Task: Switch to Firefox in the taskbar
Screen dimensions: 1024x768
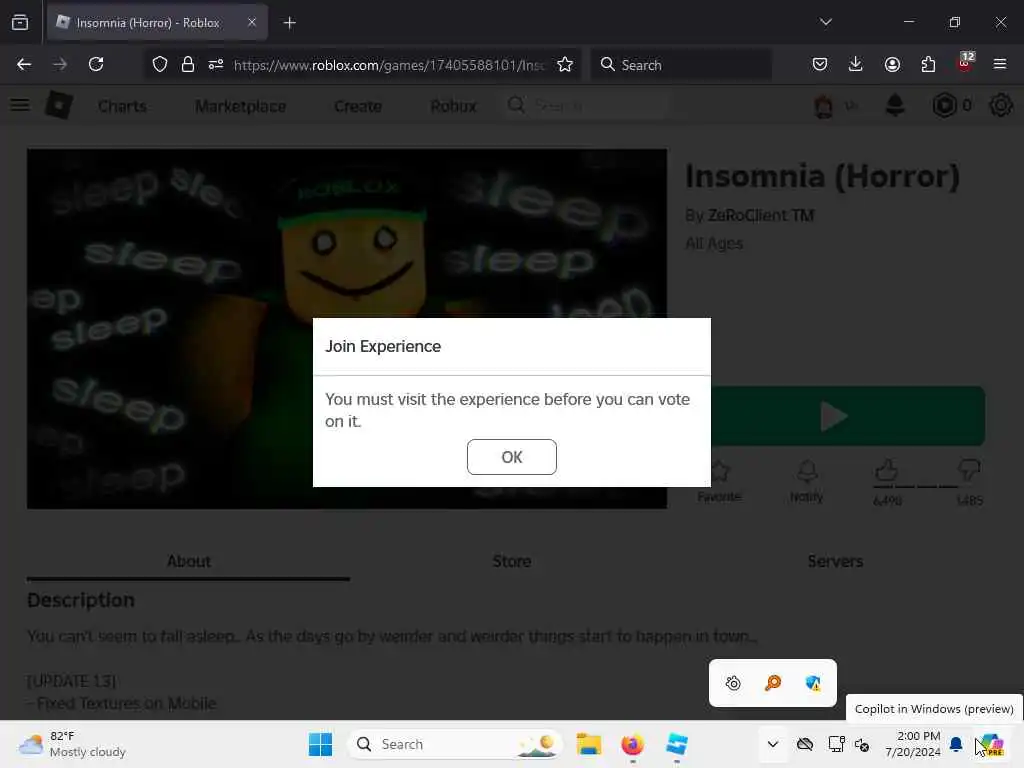Action: (632, 744)
